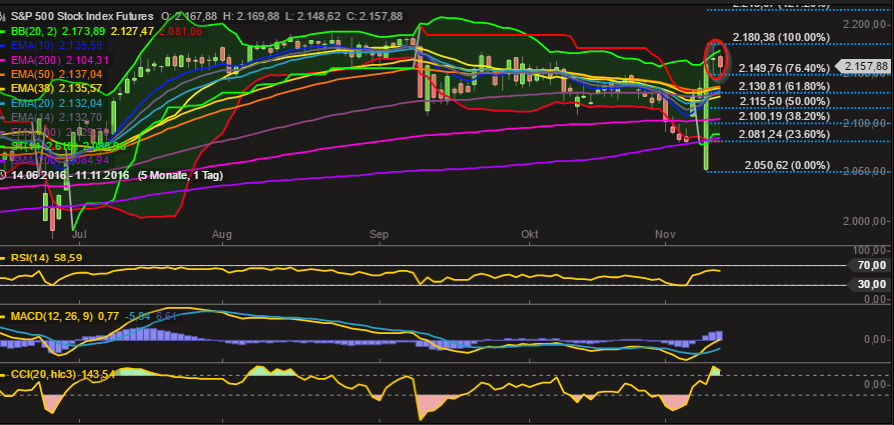This screenshot has width=894, height=425.
Task: Click the 2.200,00 price axis label
Action: (x=865, y=25)
